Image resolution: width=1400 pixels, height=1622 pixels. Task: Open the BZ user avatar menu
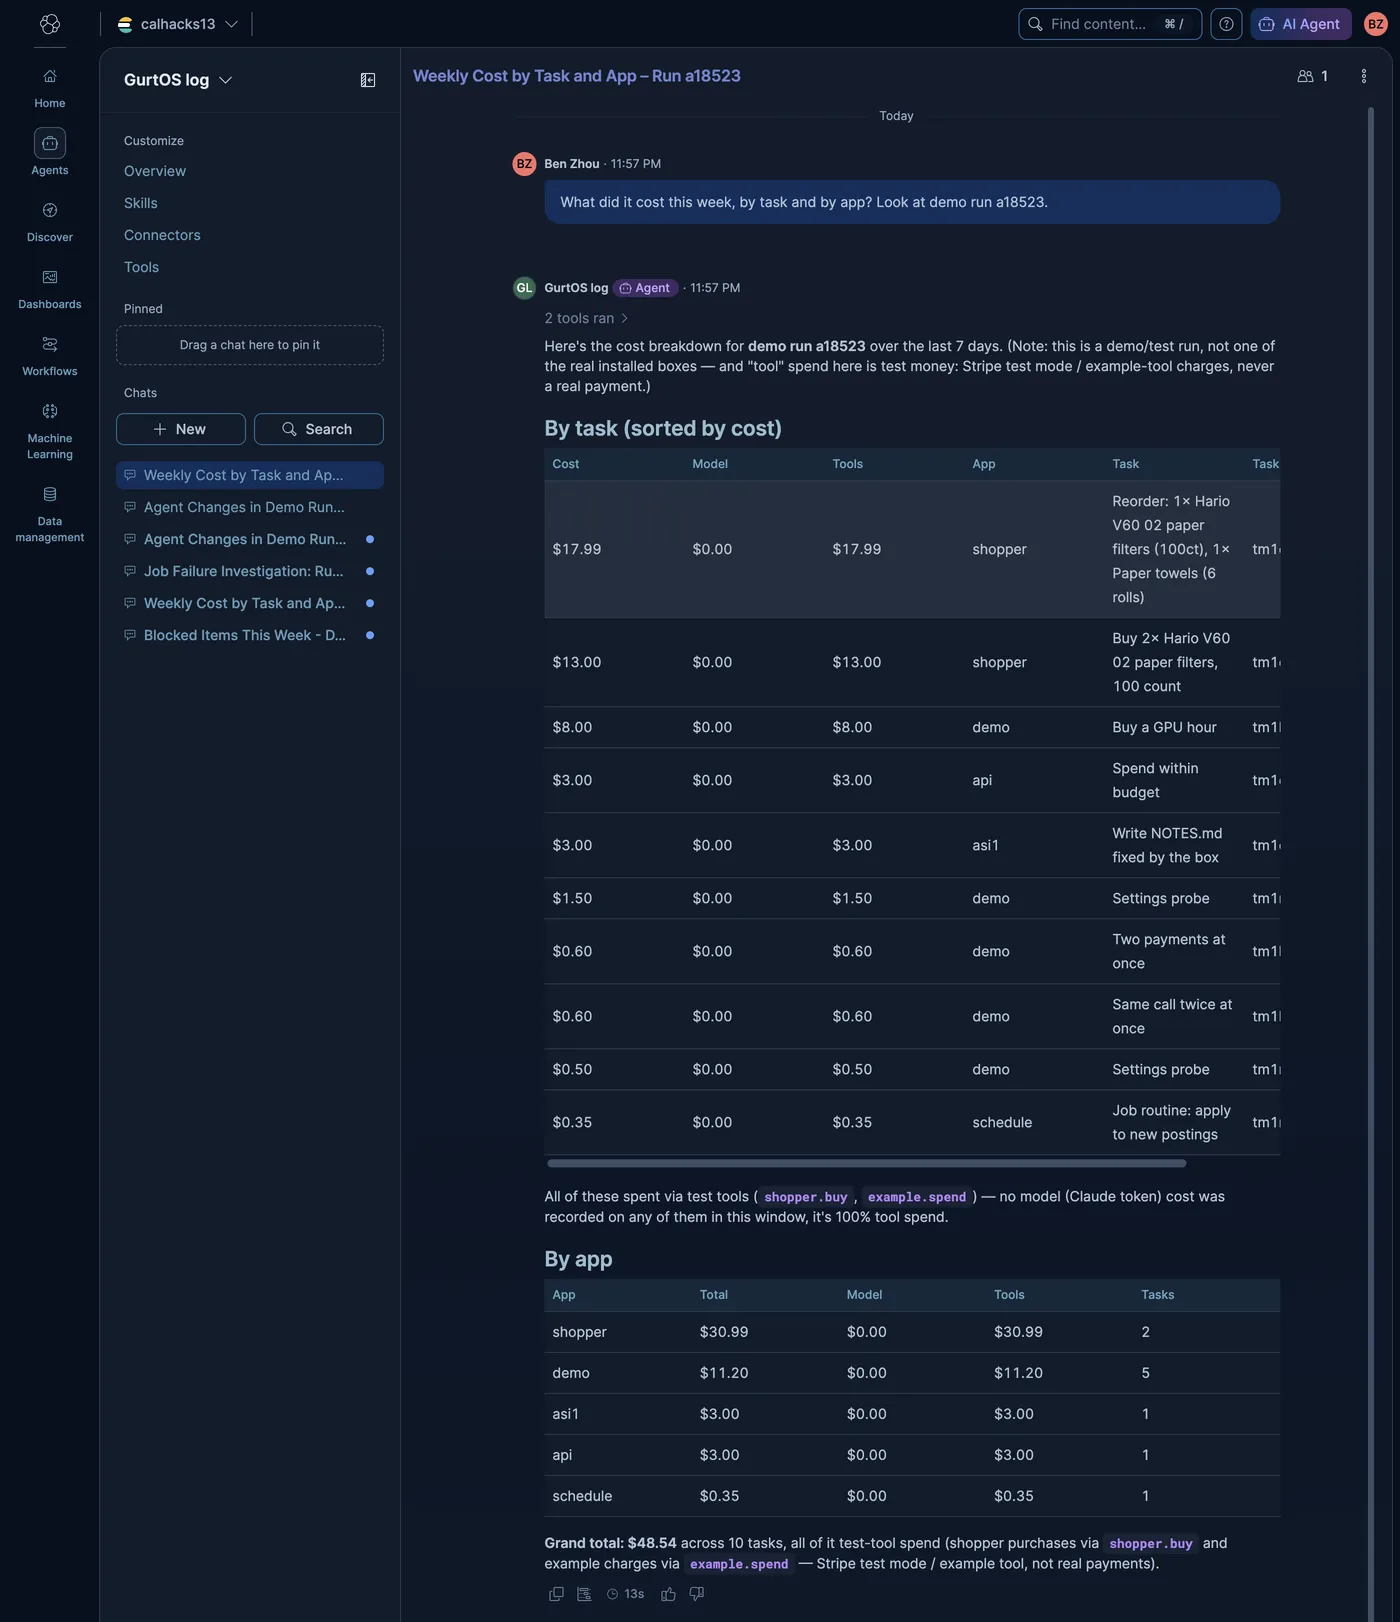pos(1376,24)
